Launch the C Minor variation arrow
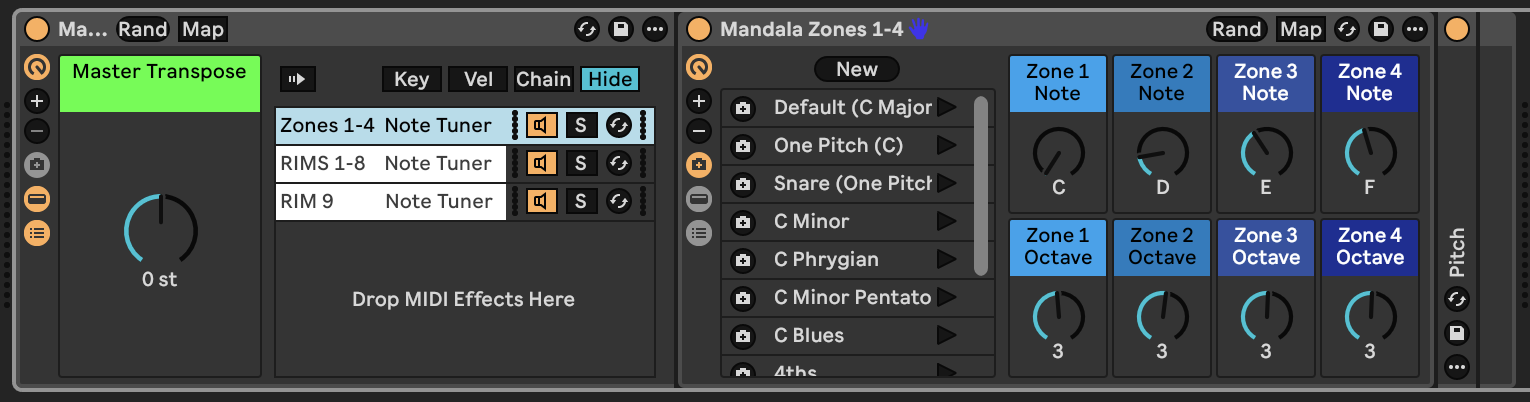The height and width of the screenshot is (402, 1530). [x=946, y=221]
